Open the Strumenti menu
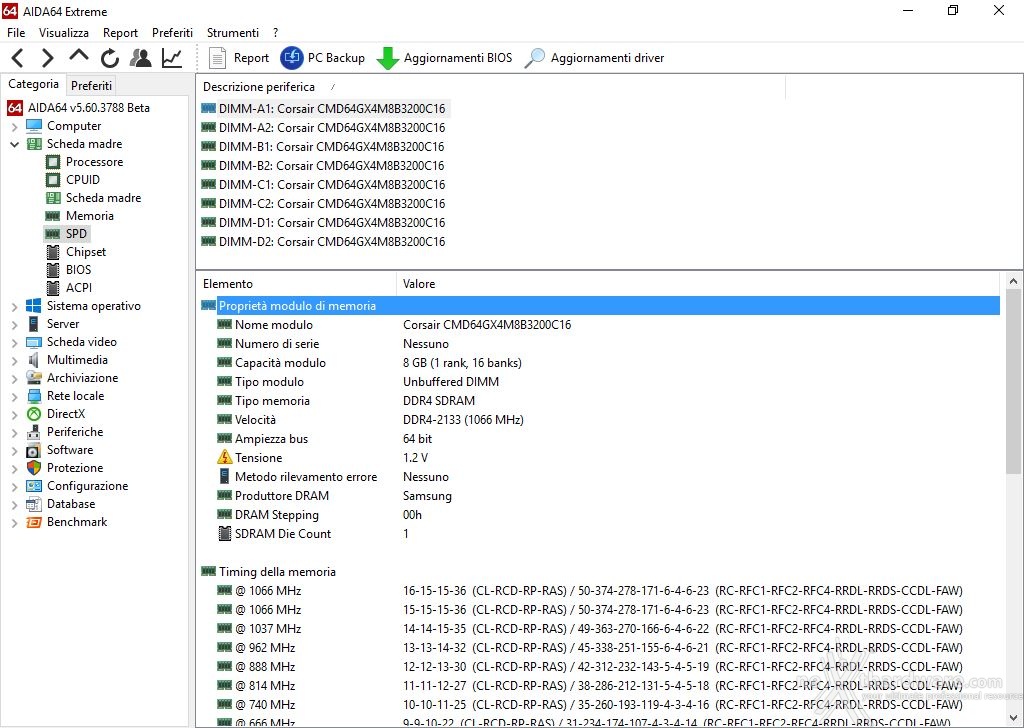This screenshot has height=728, width=1024. pyautogui.click(x=232, y=33)
